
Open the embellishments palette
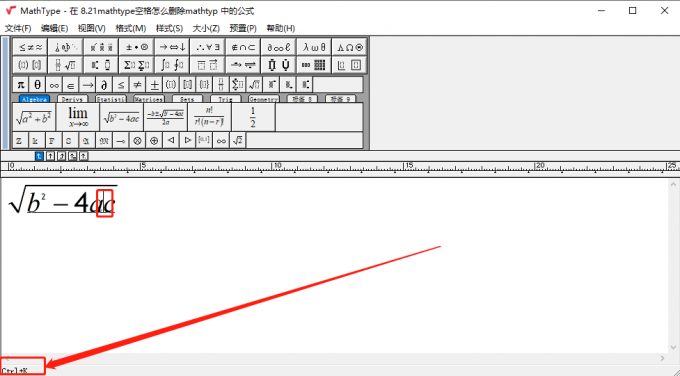[x=101, y=47]
